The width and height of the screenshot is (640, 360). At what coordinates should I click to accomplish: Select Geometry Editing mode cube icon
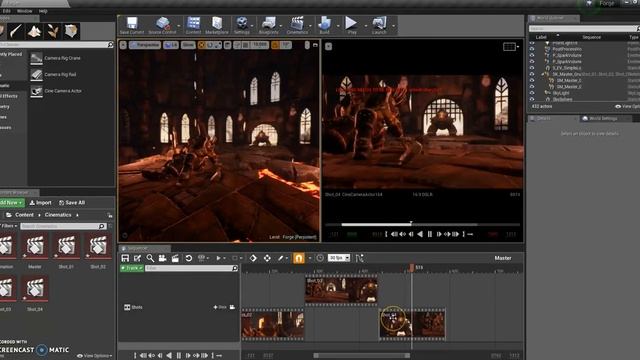[x=71, y=31]
